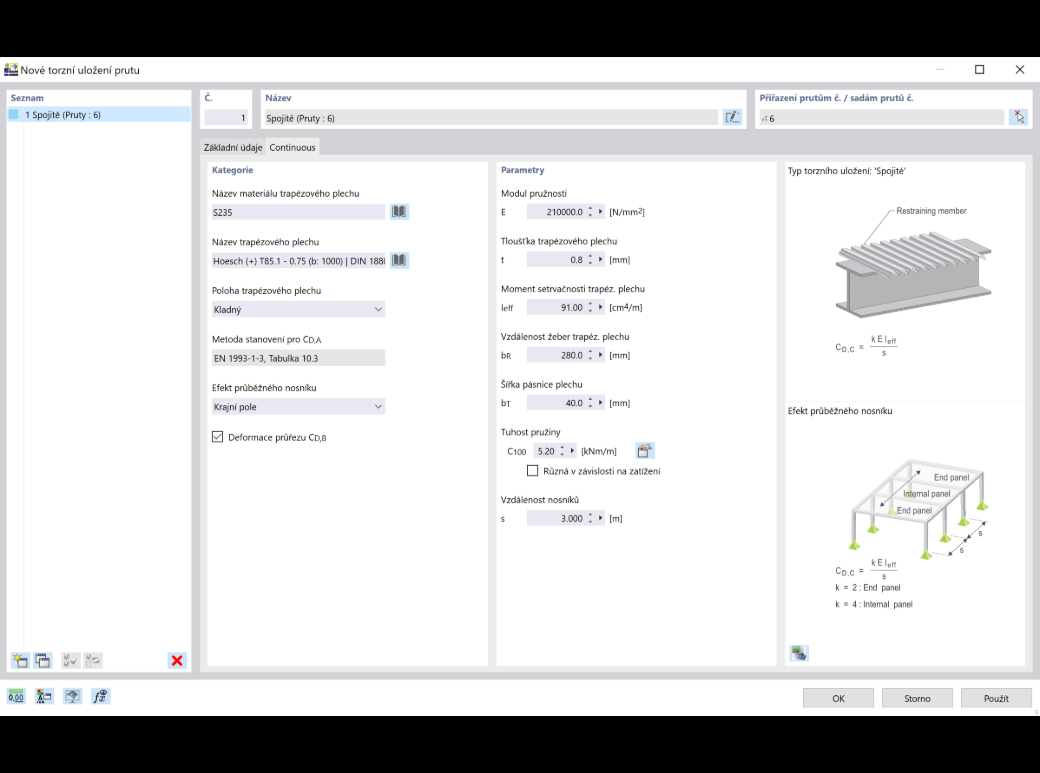This screenshot has height=773, width=1040.
Task: Click the select members icon in Přiřazení prutům
Action: pos(1019,117)
